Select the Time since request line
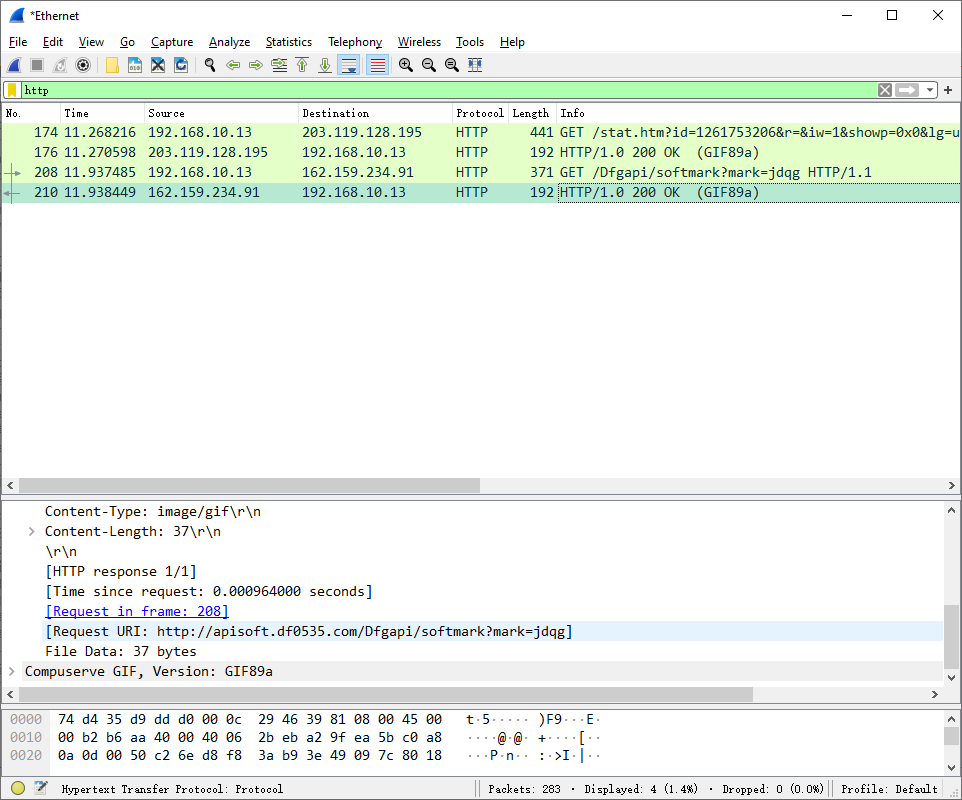 (209, 591)
